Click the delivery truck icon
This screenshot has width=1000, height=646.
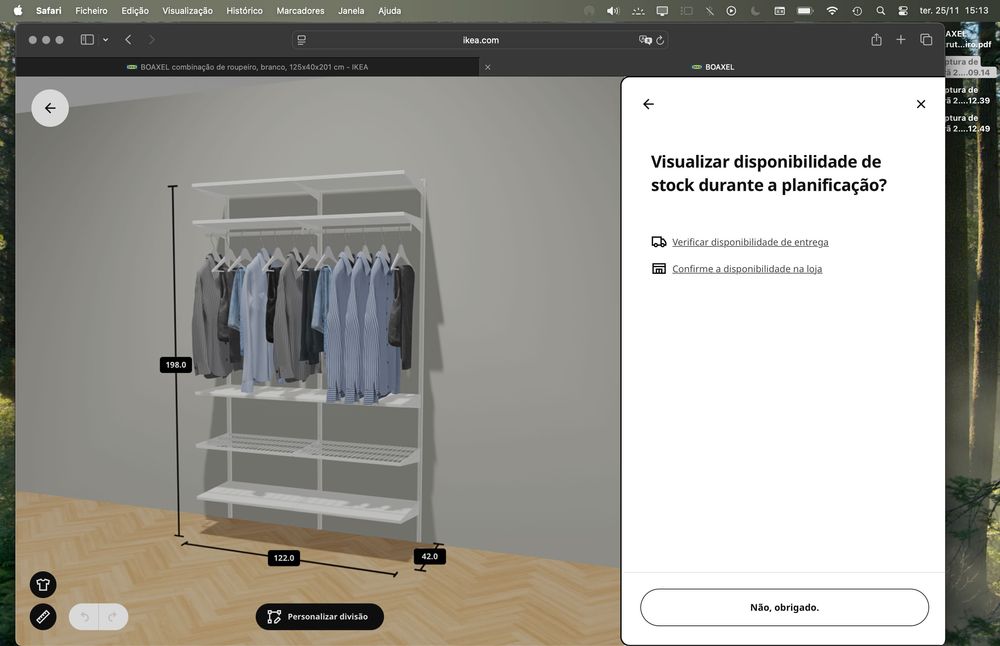[659, 242]
